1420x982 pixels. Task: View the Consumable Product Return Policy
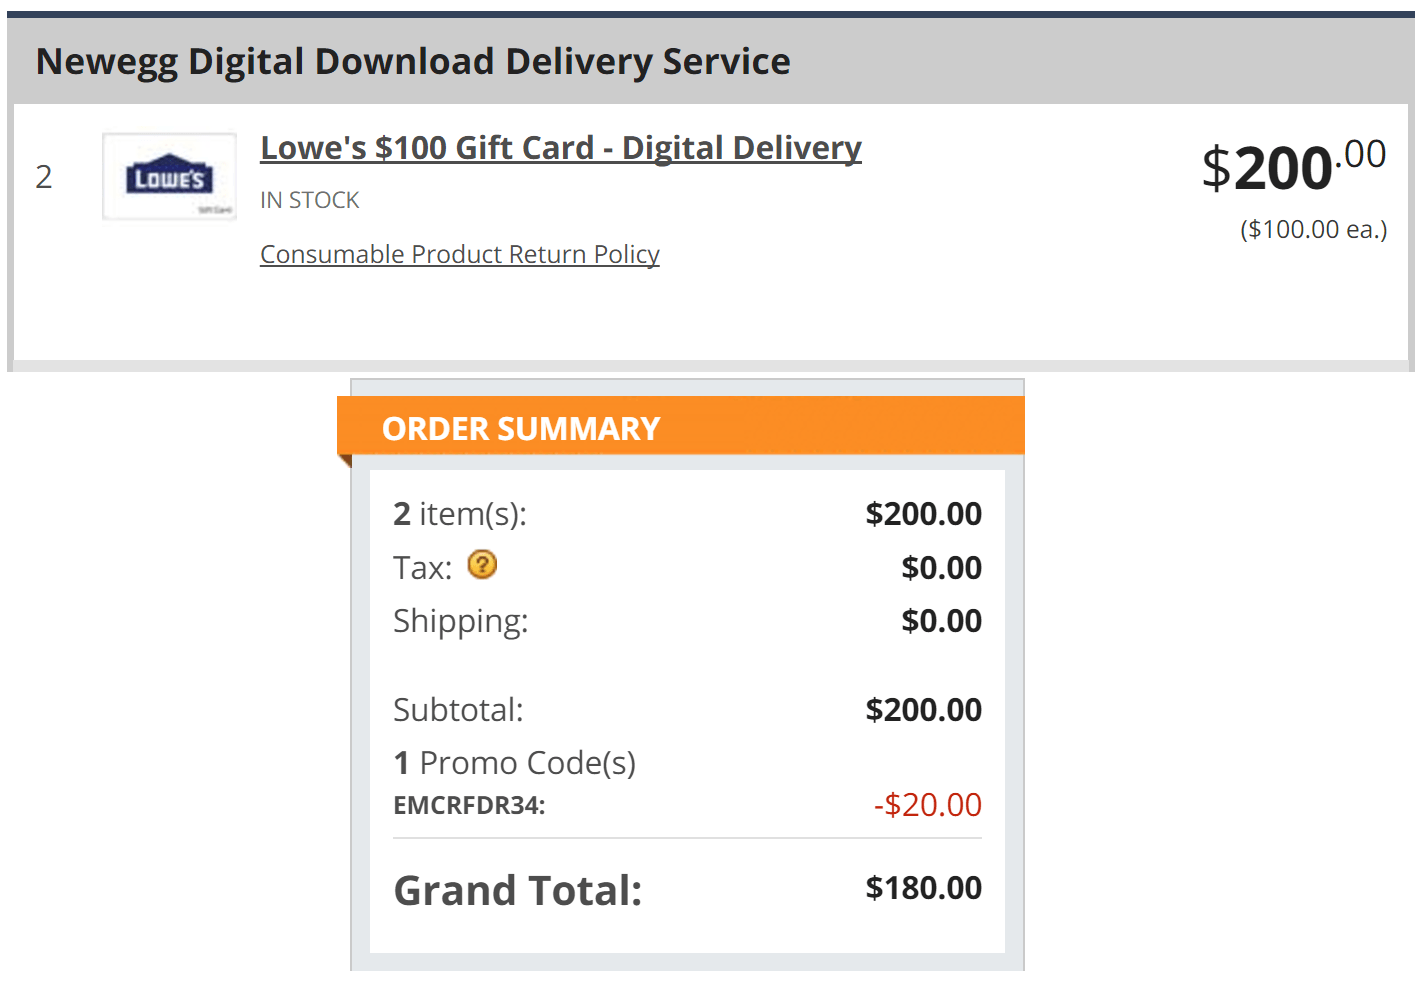click(x=460, y=254)
